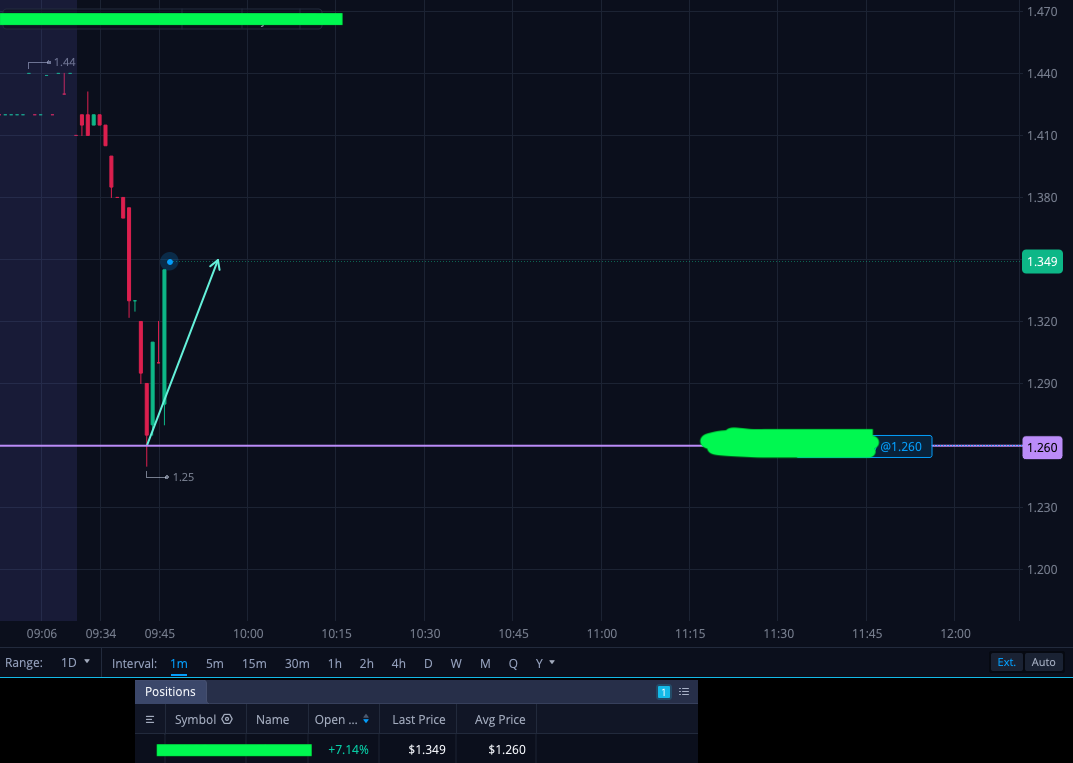Select the @1.260 position line label

point(902,447)
